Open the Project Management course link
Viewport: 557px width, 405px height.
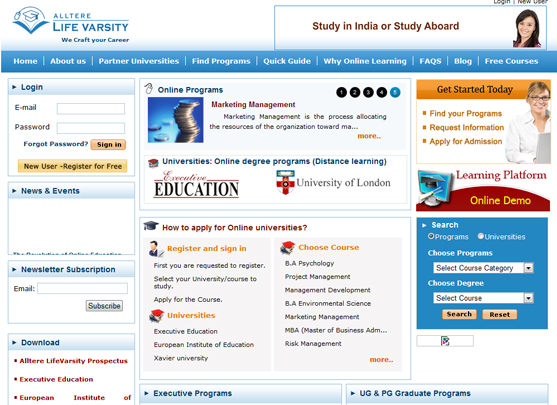coord(318,277)
